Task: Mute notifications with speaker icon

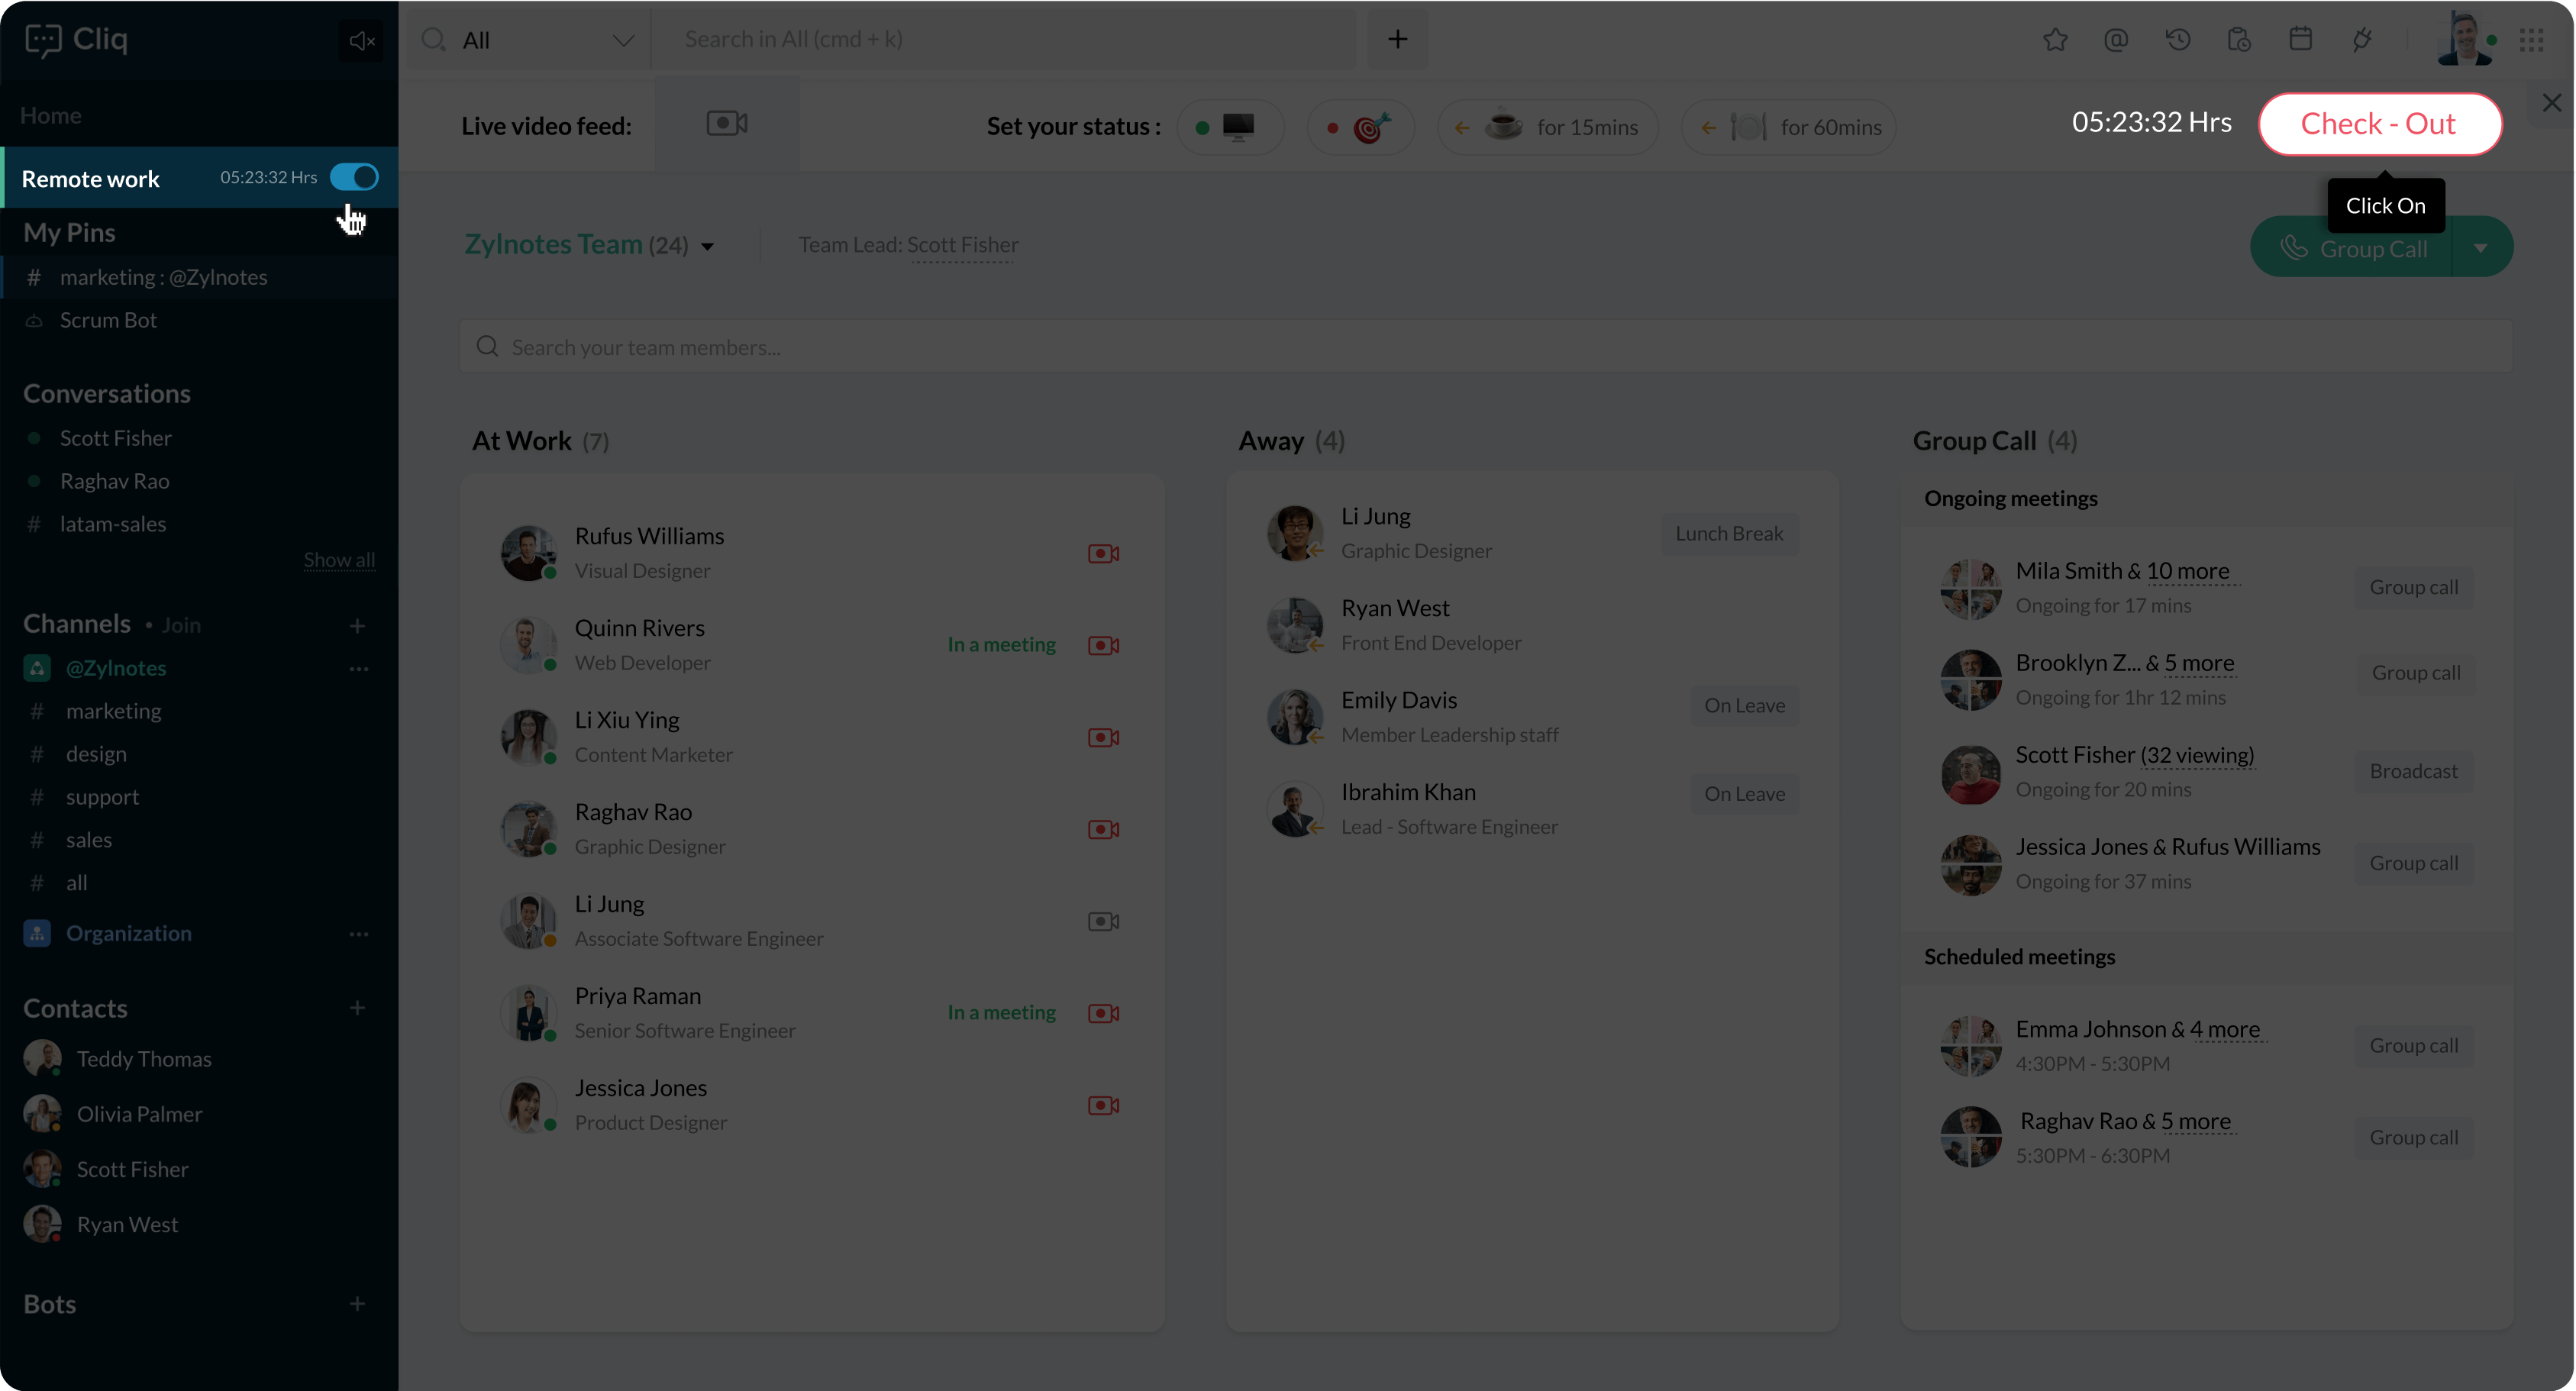Action: (x=360, y=41)
